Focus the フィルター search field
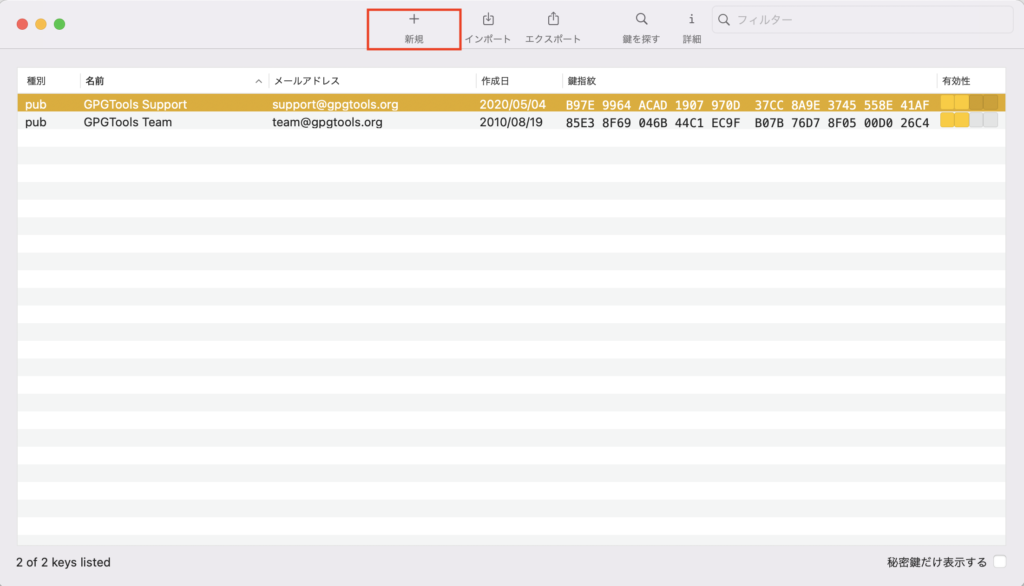 point(863,20)
